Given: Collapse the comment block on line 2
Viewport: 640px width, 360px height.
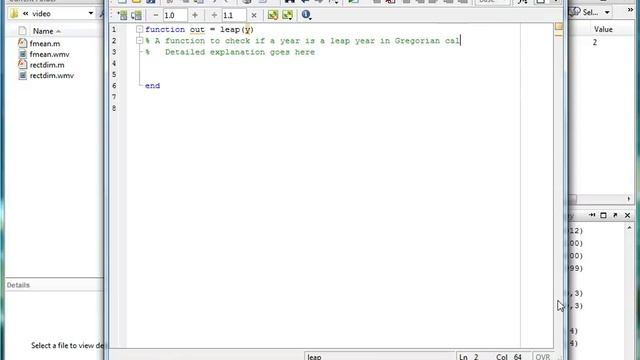Looking at the screenshot, I should [x=140, y=41].
